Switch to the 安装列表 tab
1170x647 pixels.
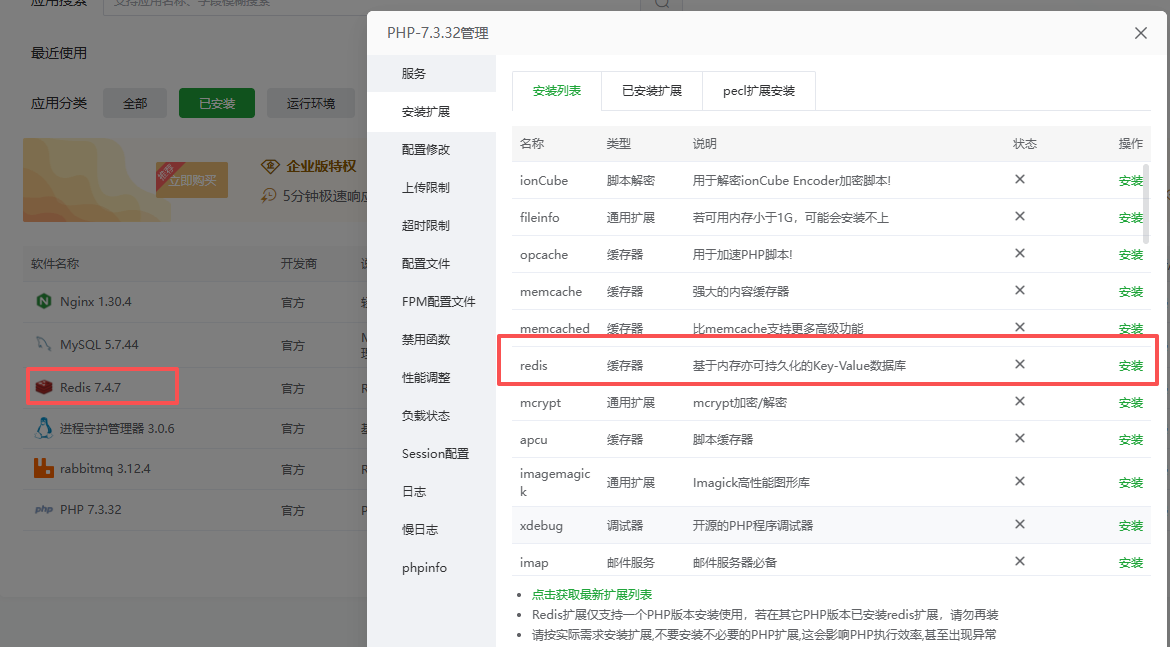[x=557, y=91]
